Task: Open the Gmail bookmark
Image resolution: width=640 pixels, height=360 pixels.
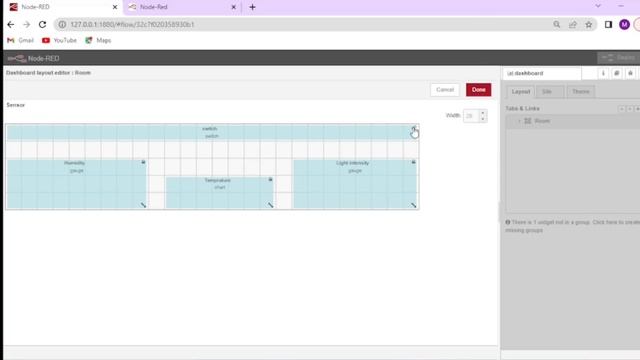Action: click(20, 40)
